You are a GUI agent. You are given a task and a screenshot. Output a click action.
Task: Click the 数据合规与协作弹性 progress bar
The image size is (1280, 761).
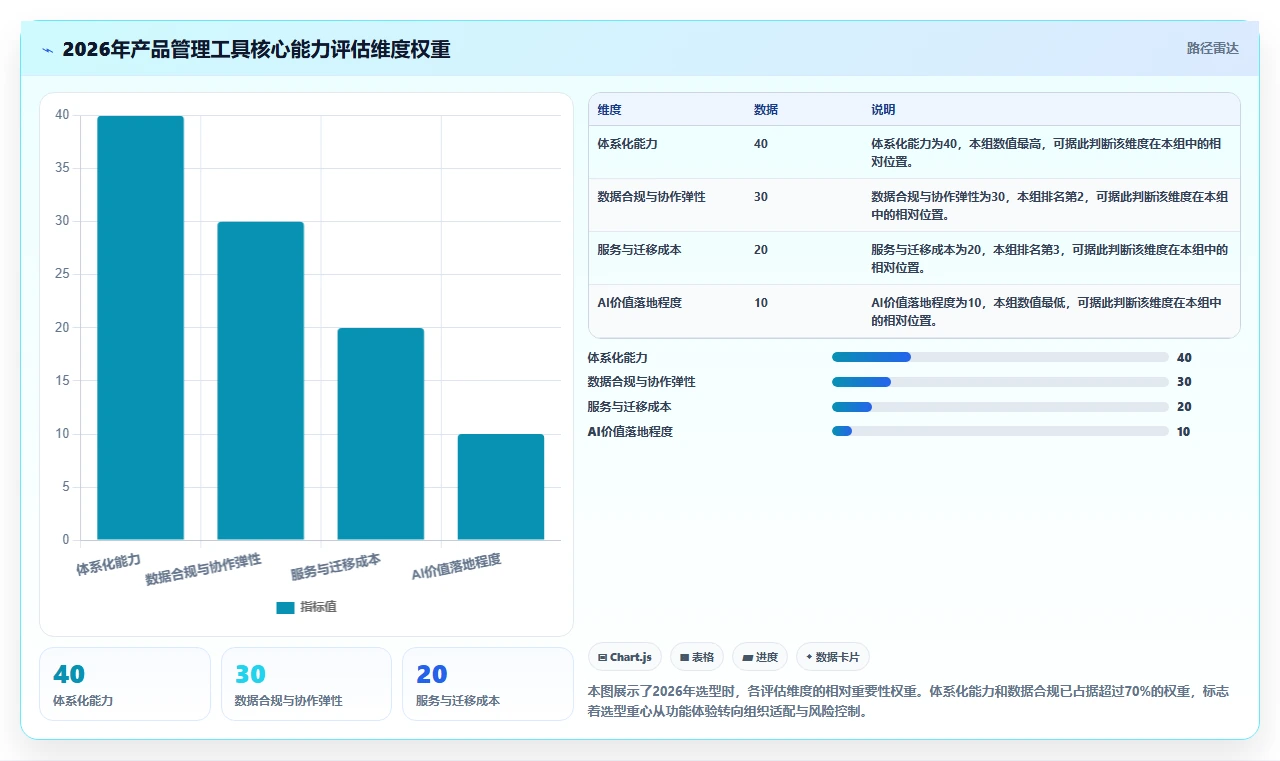click(x=1000, y=382)
